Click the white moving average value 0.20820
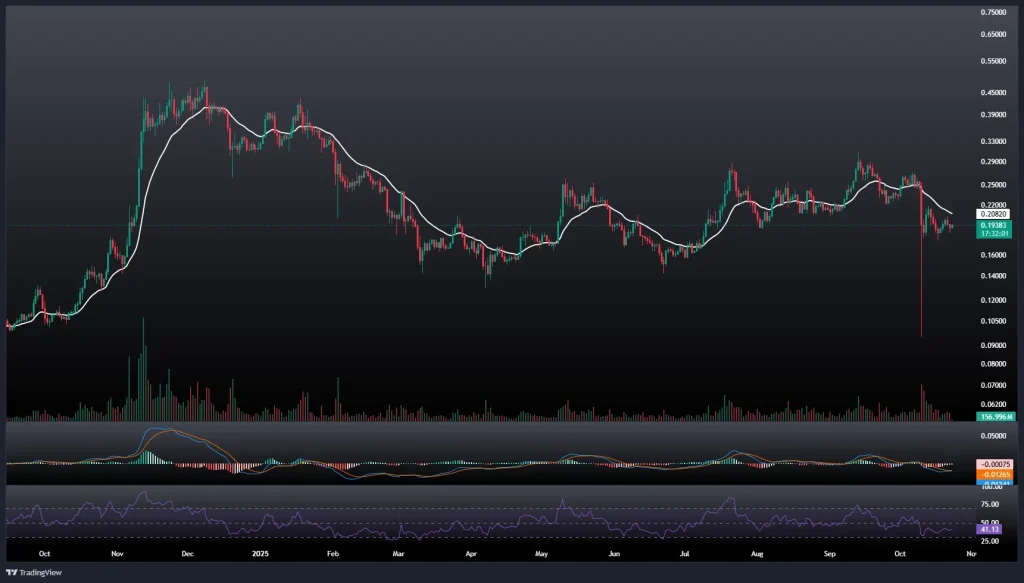 click(x=994, y=214)
